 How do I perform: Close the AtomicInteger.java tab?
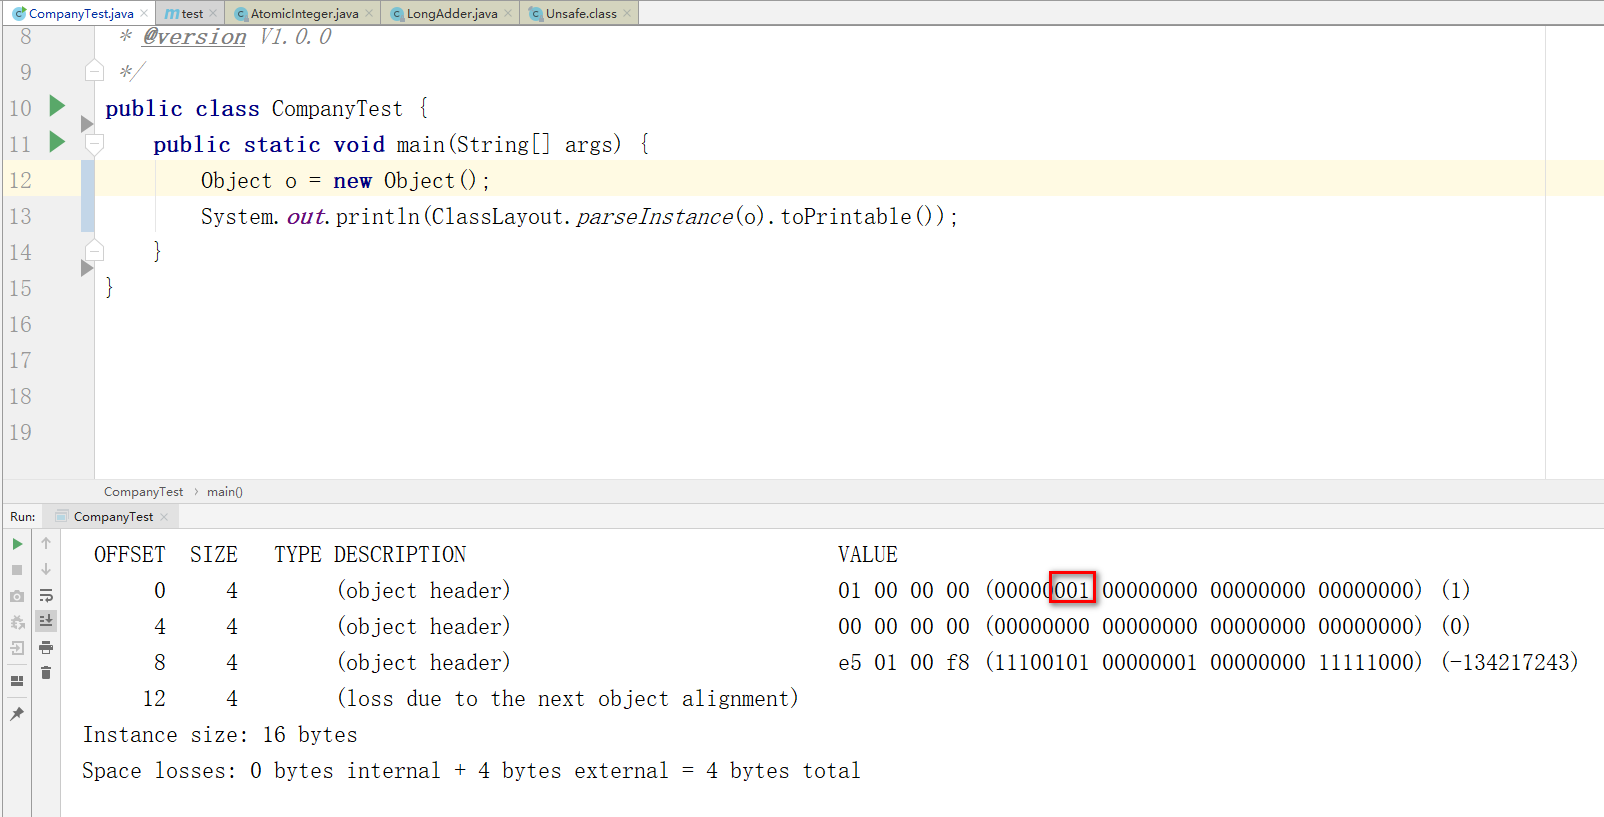click(369, 13)
